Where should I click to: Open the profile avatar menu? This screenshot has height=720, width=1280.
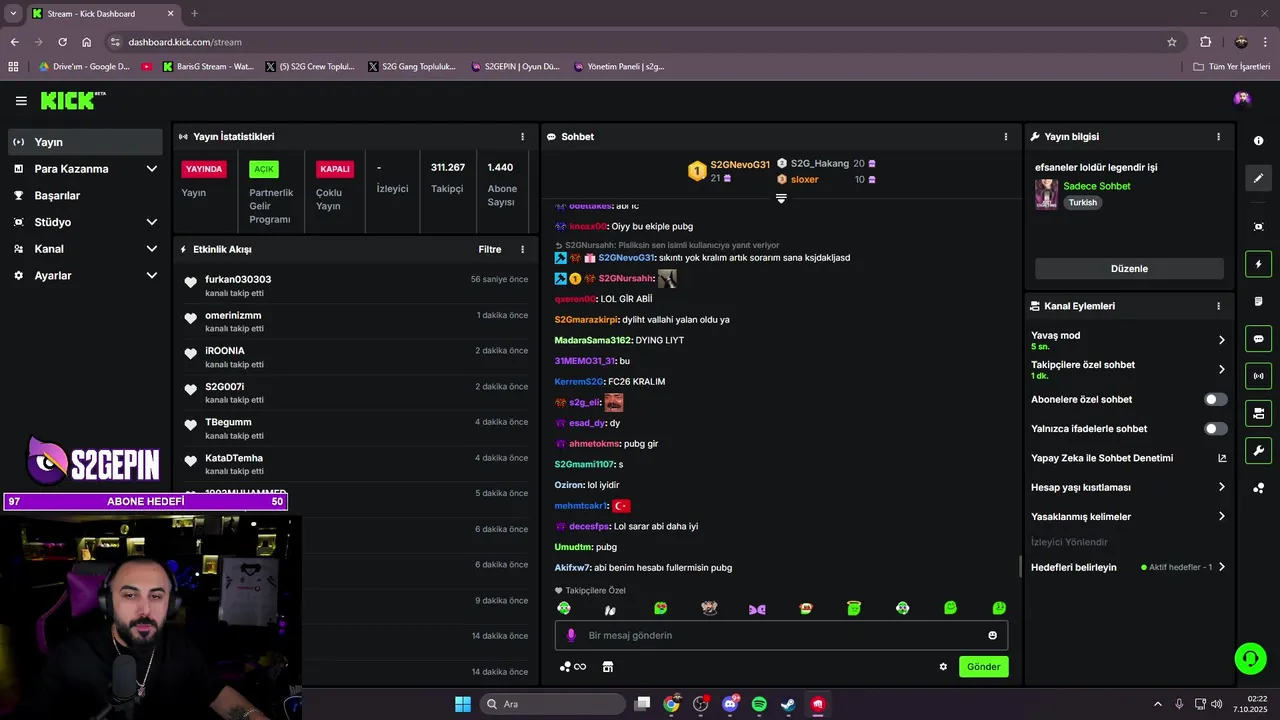tap(1242, 98)
